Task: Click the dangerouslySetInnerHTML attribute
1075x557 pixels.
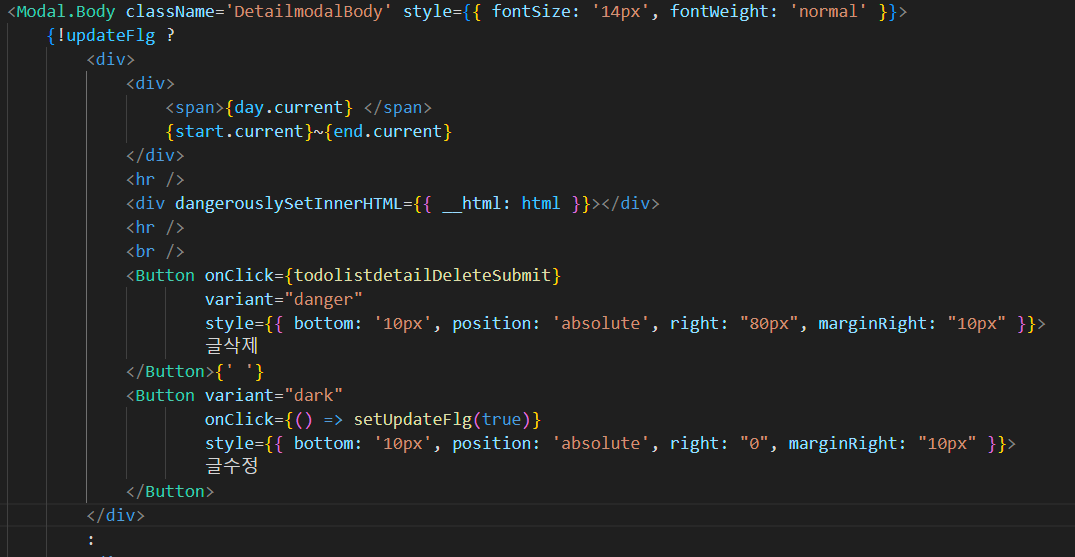Action: coord(289,204)
